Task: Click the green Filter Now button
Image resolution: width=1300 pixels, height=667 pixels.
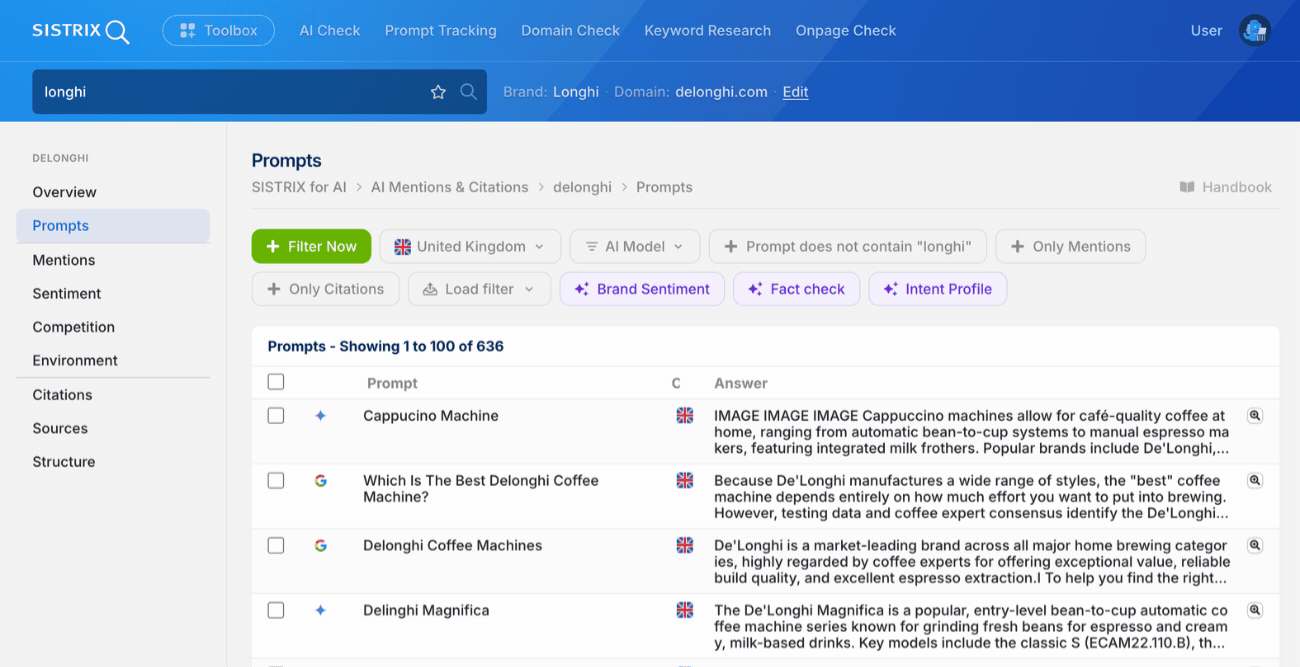Action: point(311,246)
